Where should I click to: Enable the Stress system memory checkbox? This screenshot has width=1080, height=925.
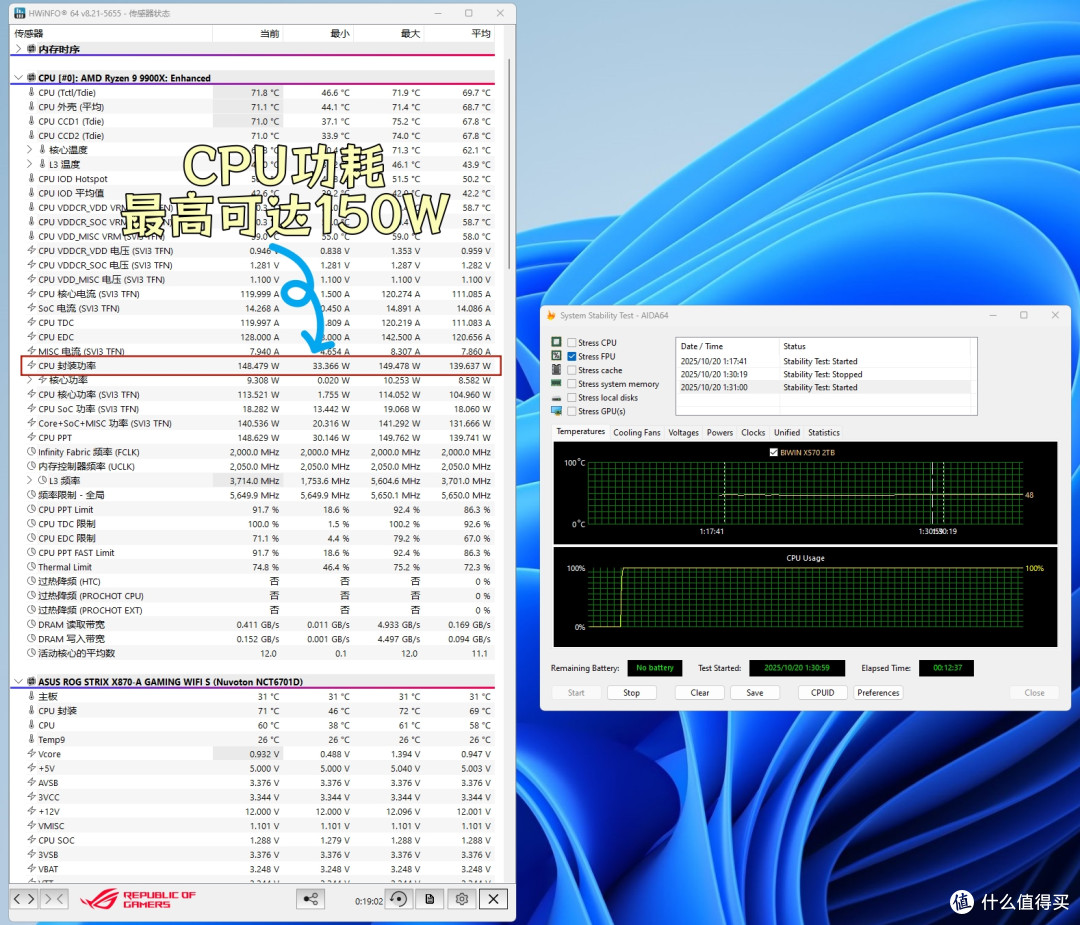572,384
